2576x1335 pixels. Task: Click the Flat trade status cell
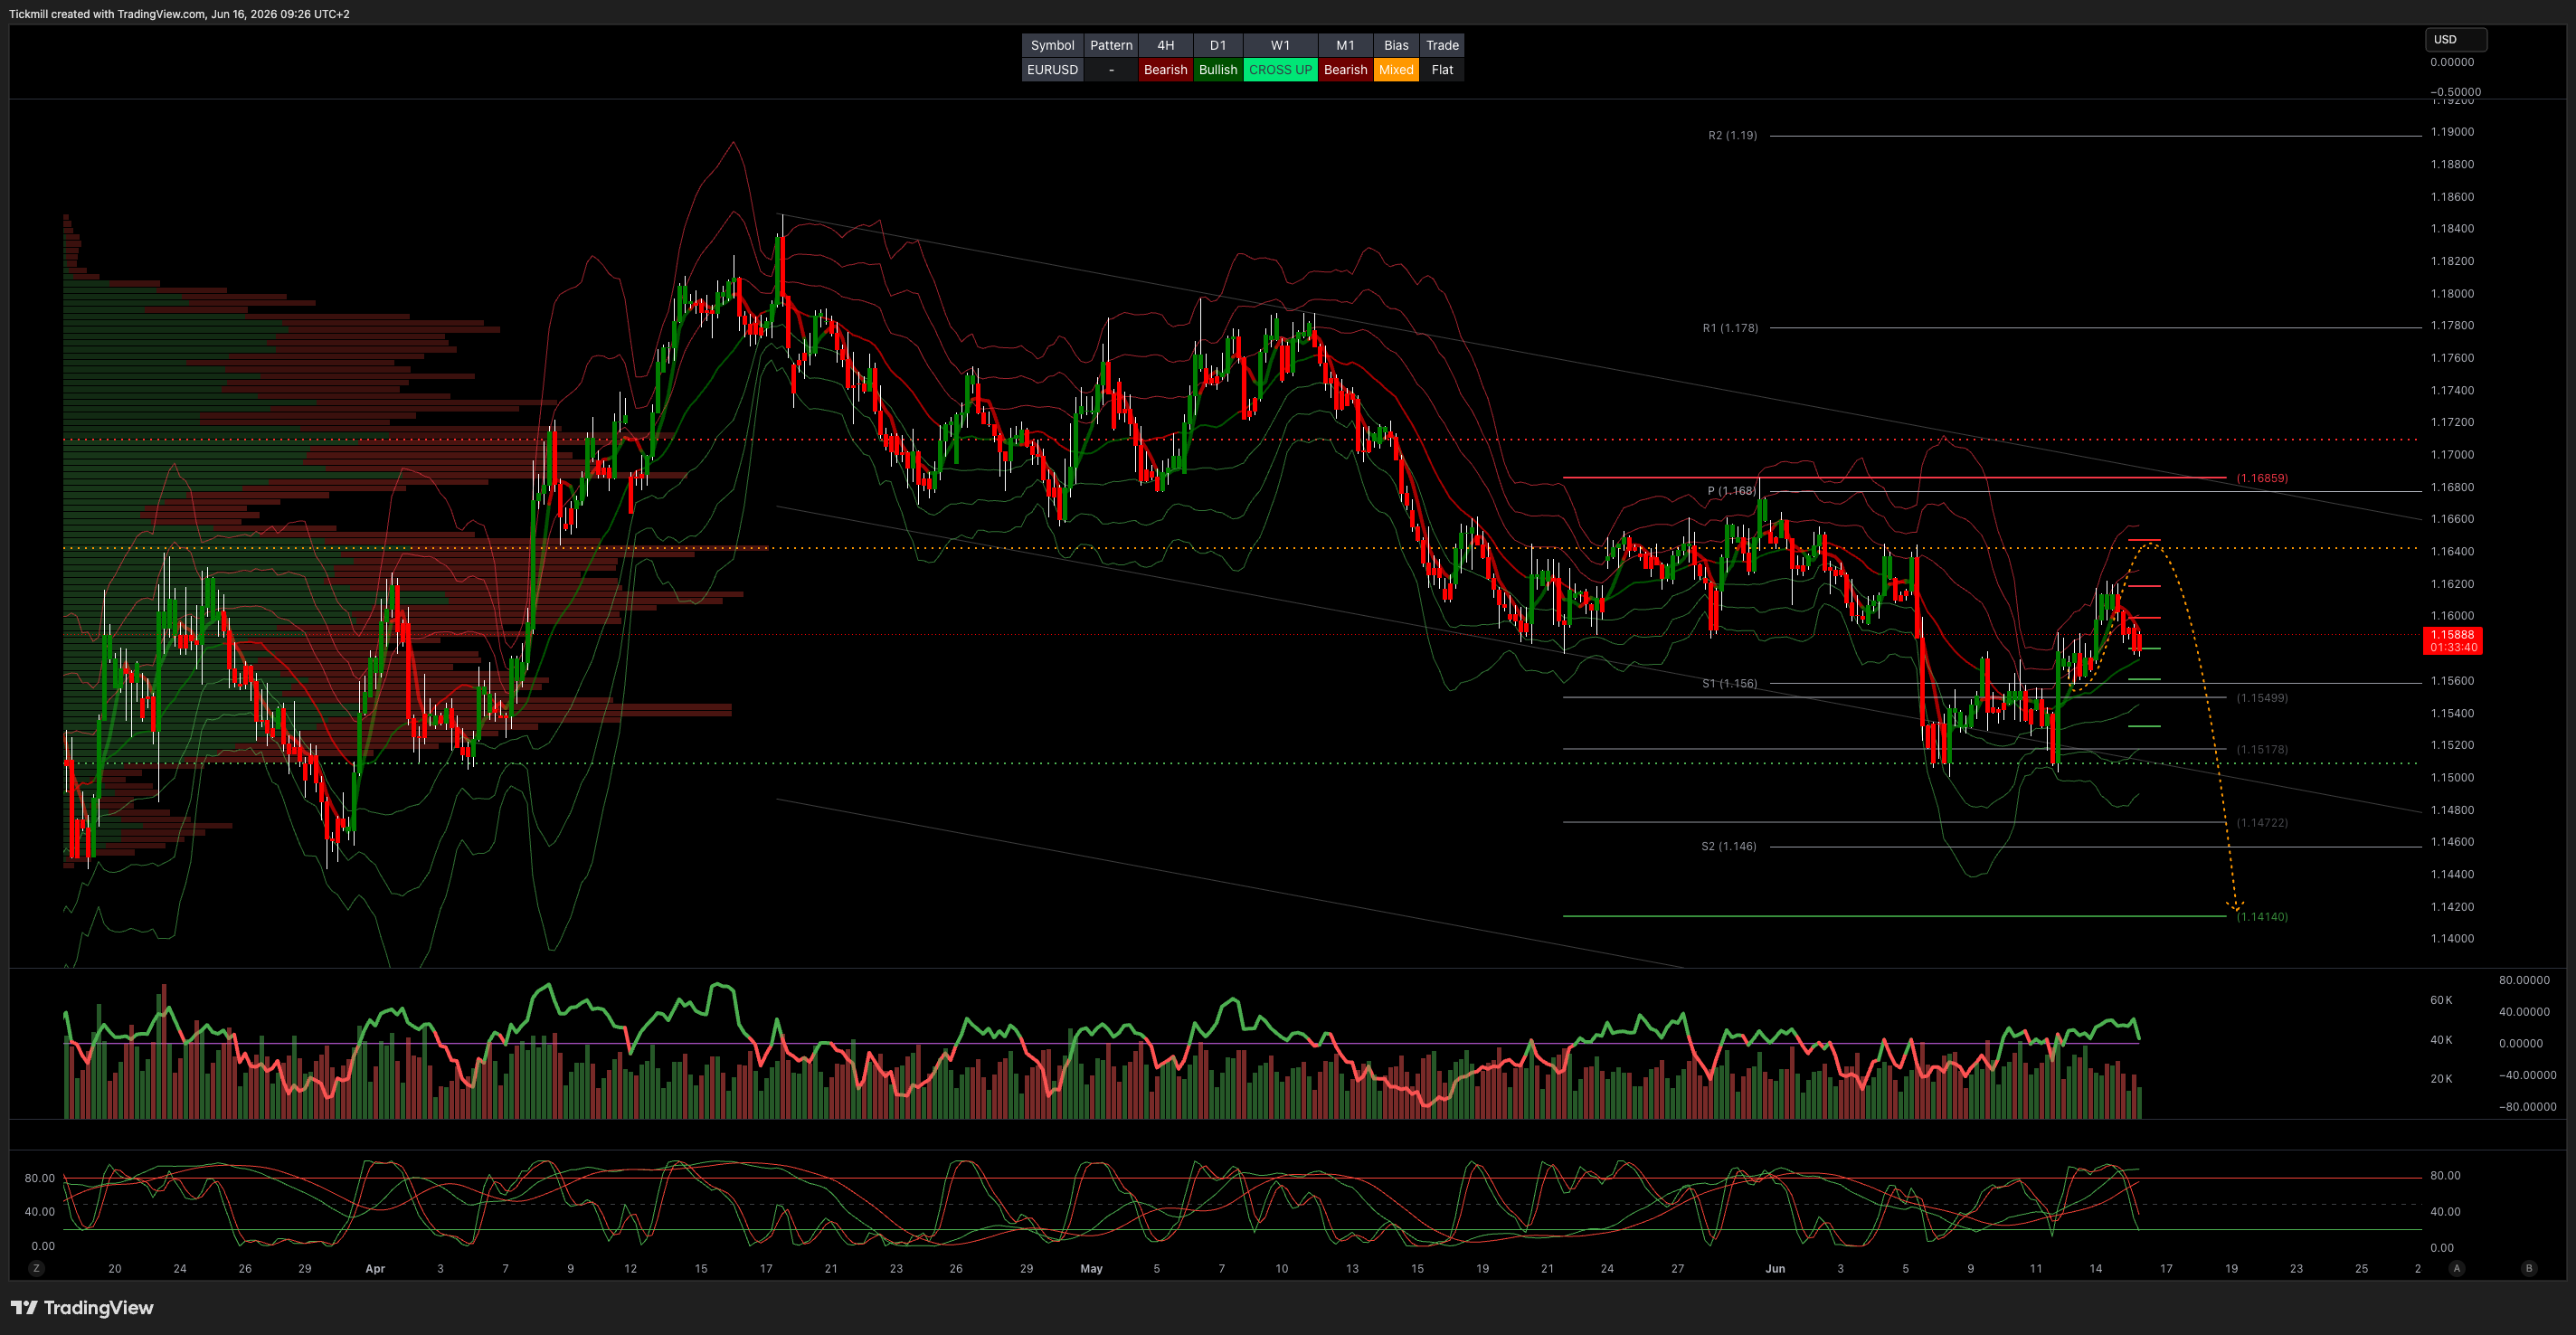point(1442,70)
